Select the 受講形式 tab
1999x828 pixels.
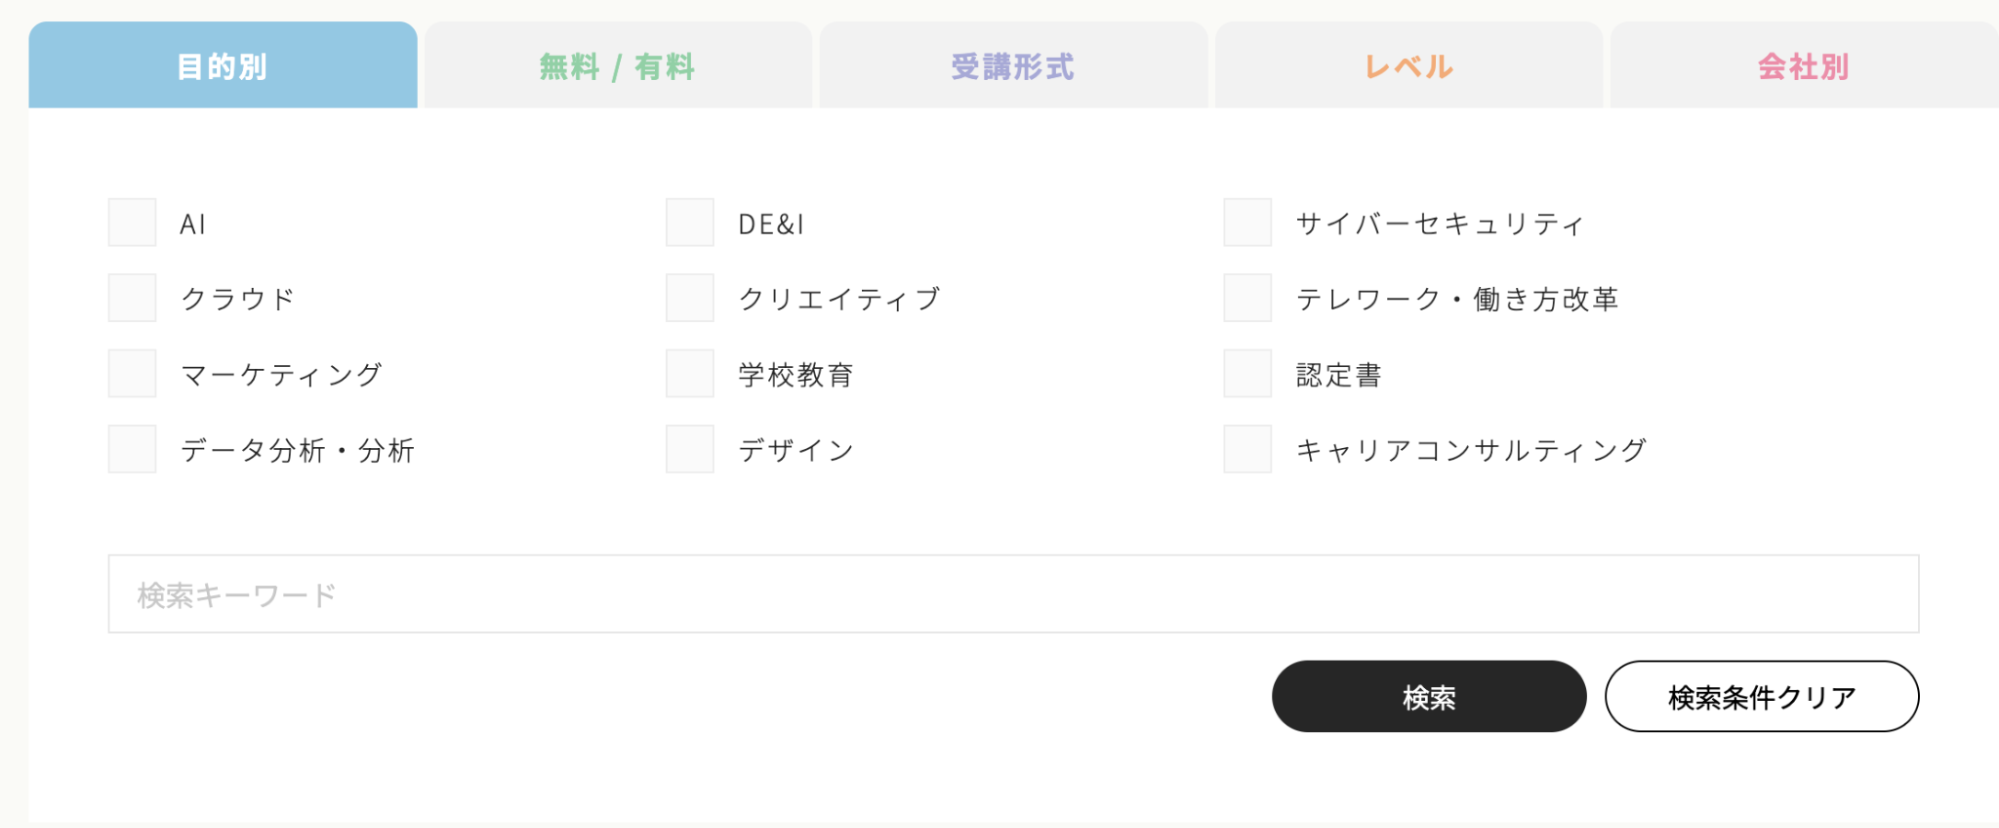tap(1013, 66)
